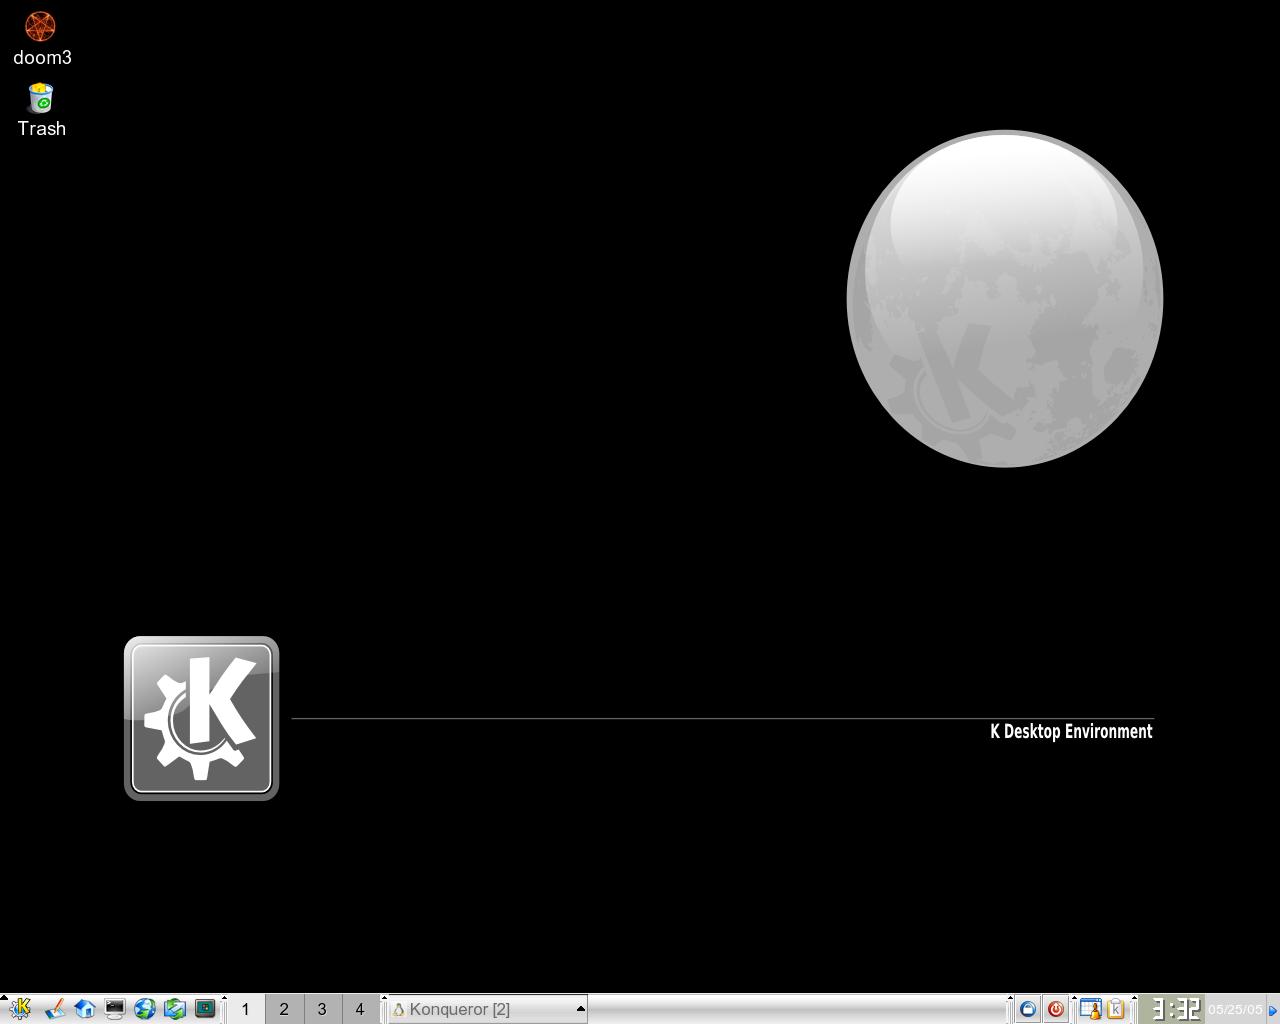Click the pager applet handle arrow

(x=224, y=998)
